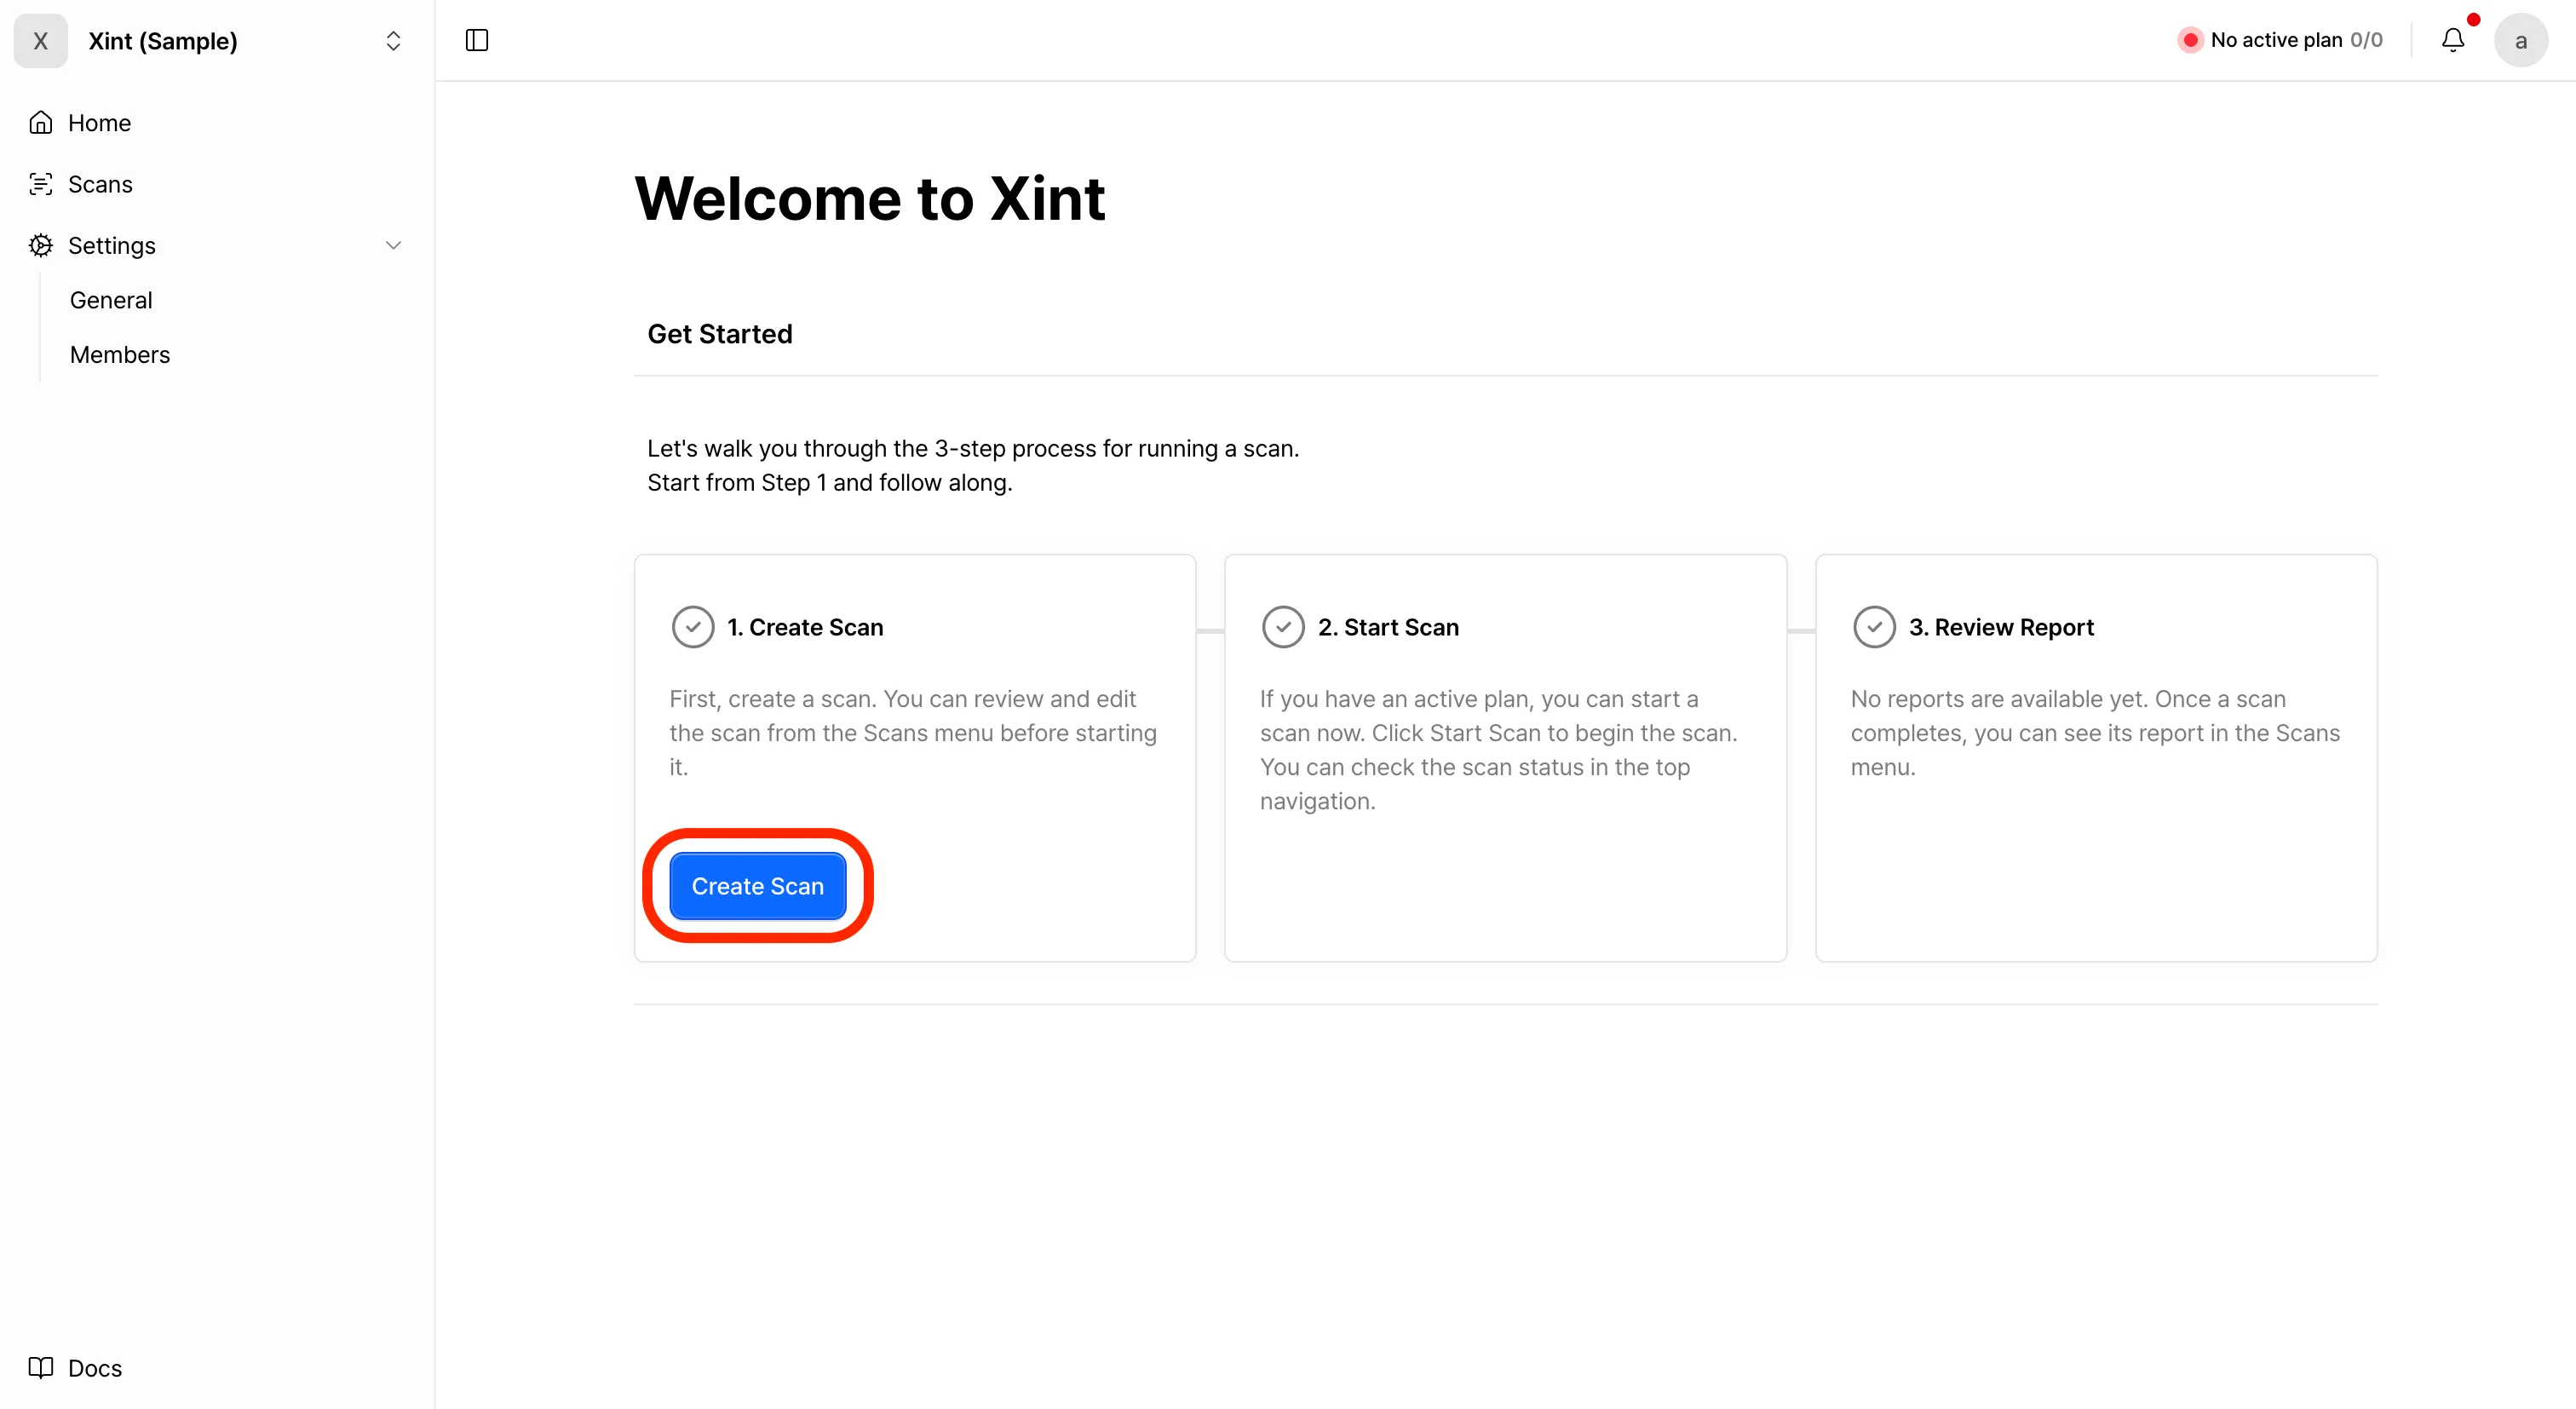Open Docs from the sidebar
This screenshot has height=1409, width=2576.
94,1367
